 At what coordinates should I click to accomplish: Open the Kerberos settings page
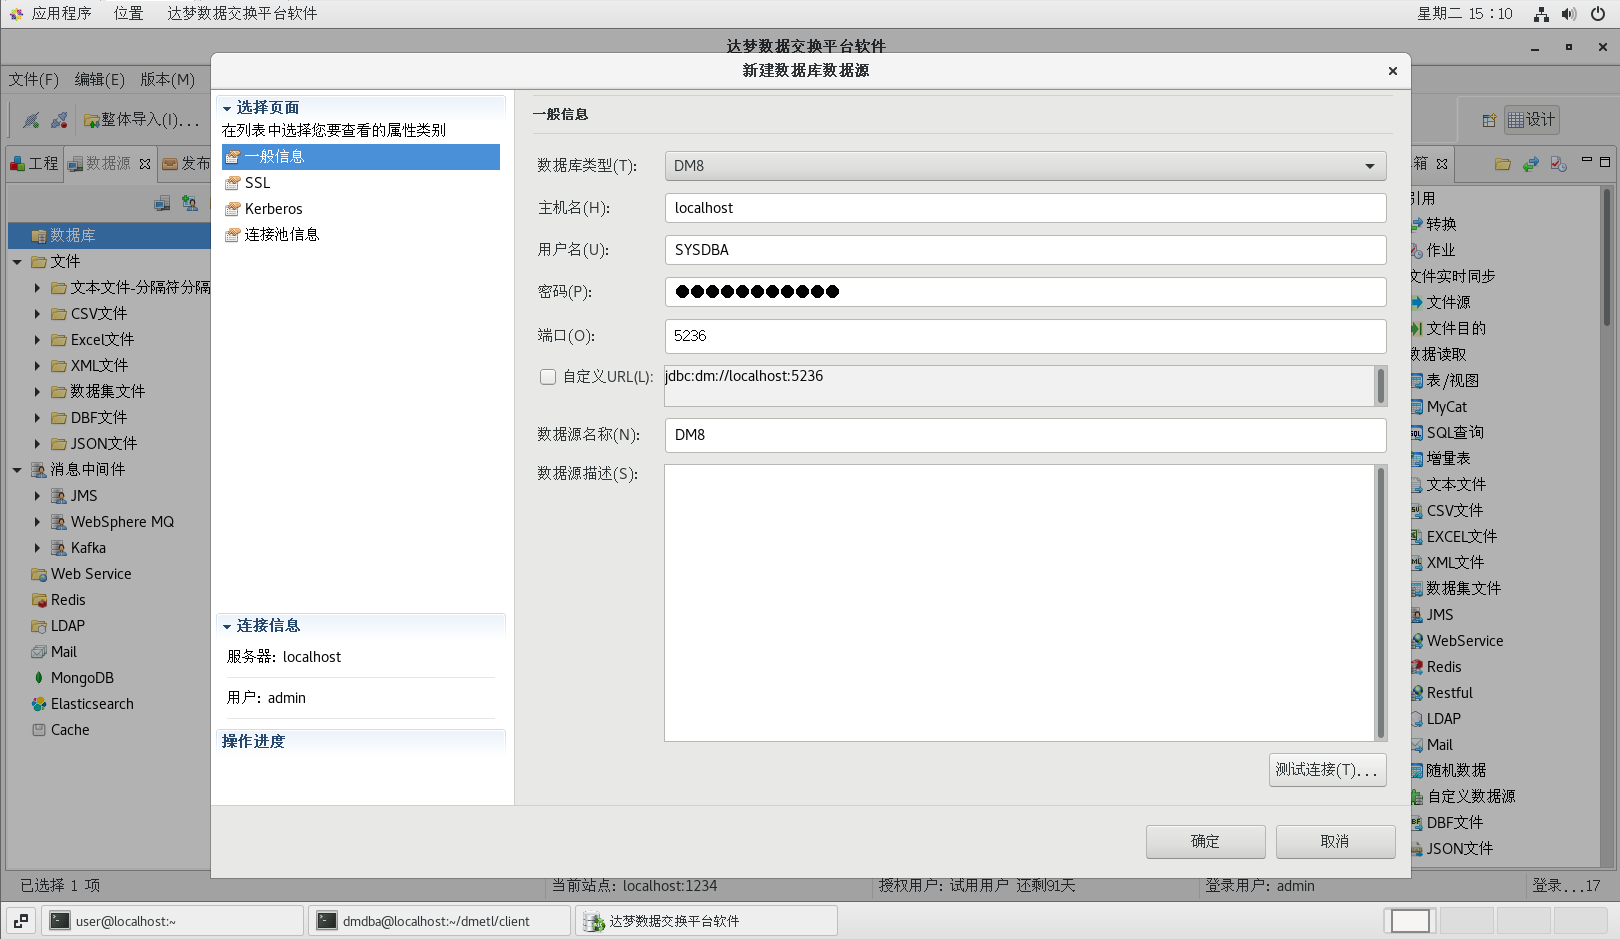coord(273,209)
